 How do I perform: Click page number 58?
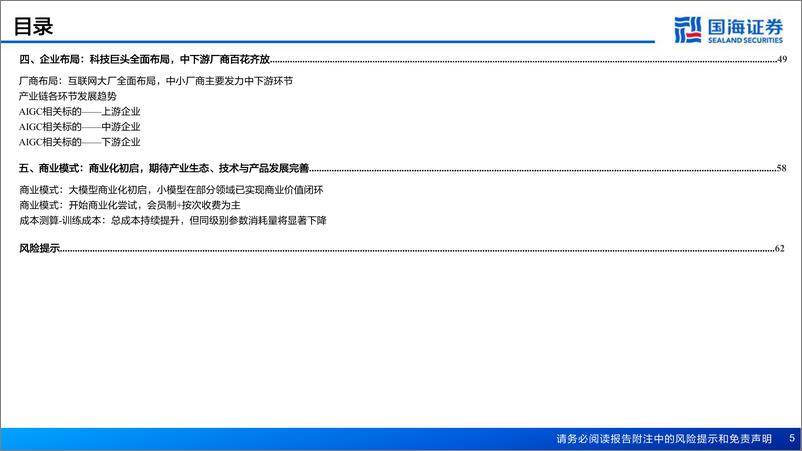point(781,168)
